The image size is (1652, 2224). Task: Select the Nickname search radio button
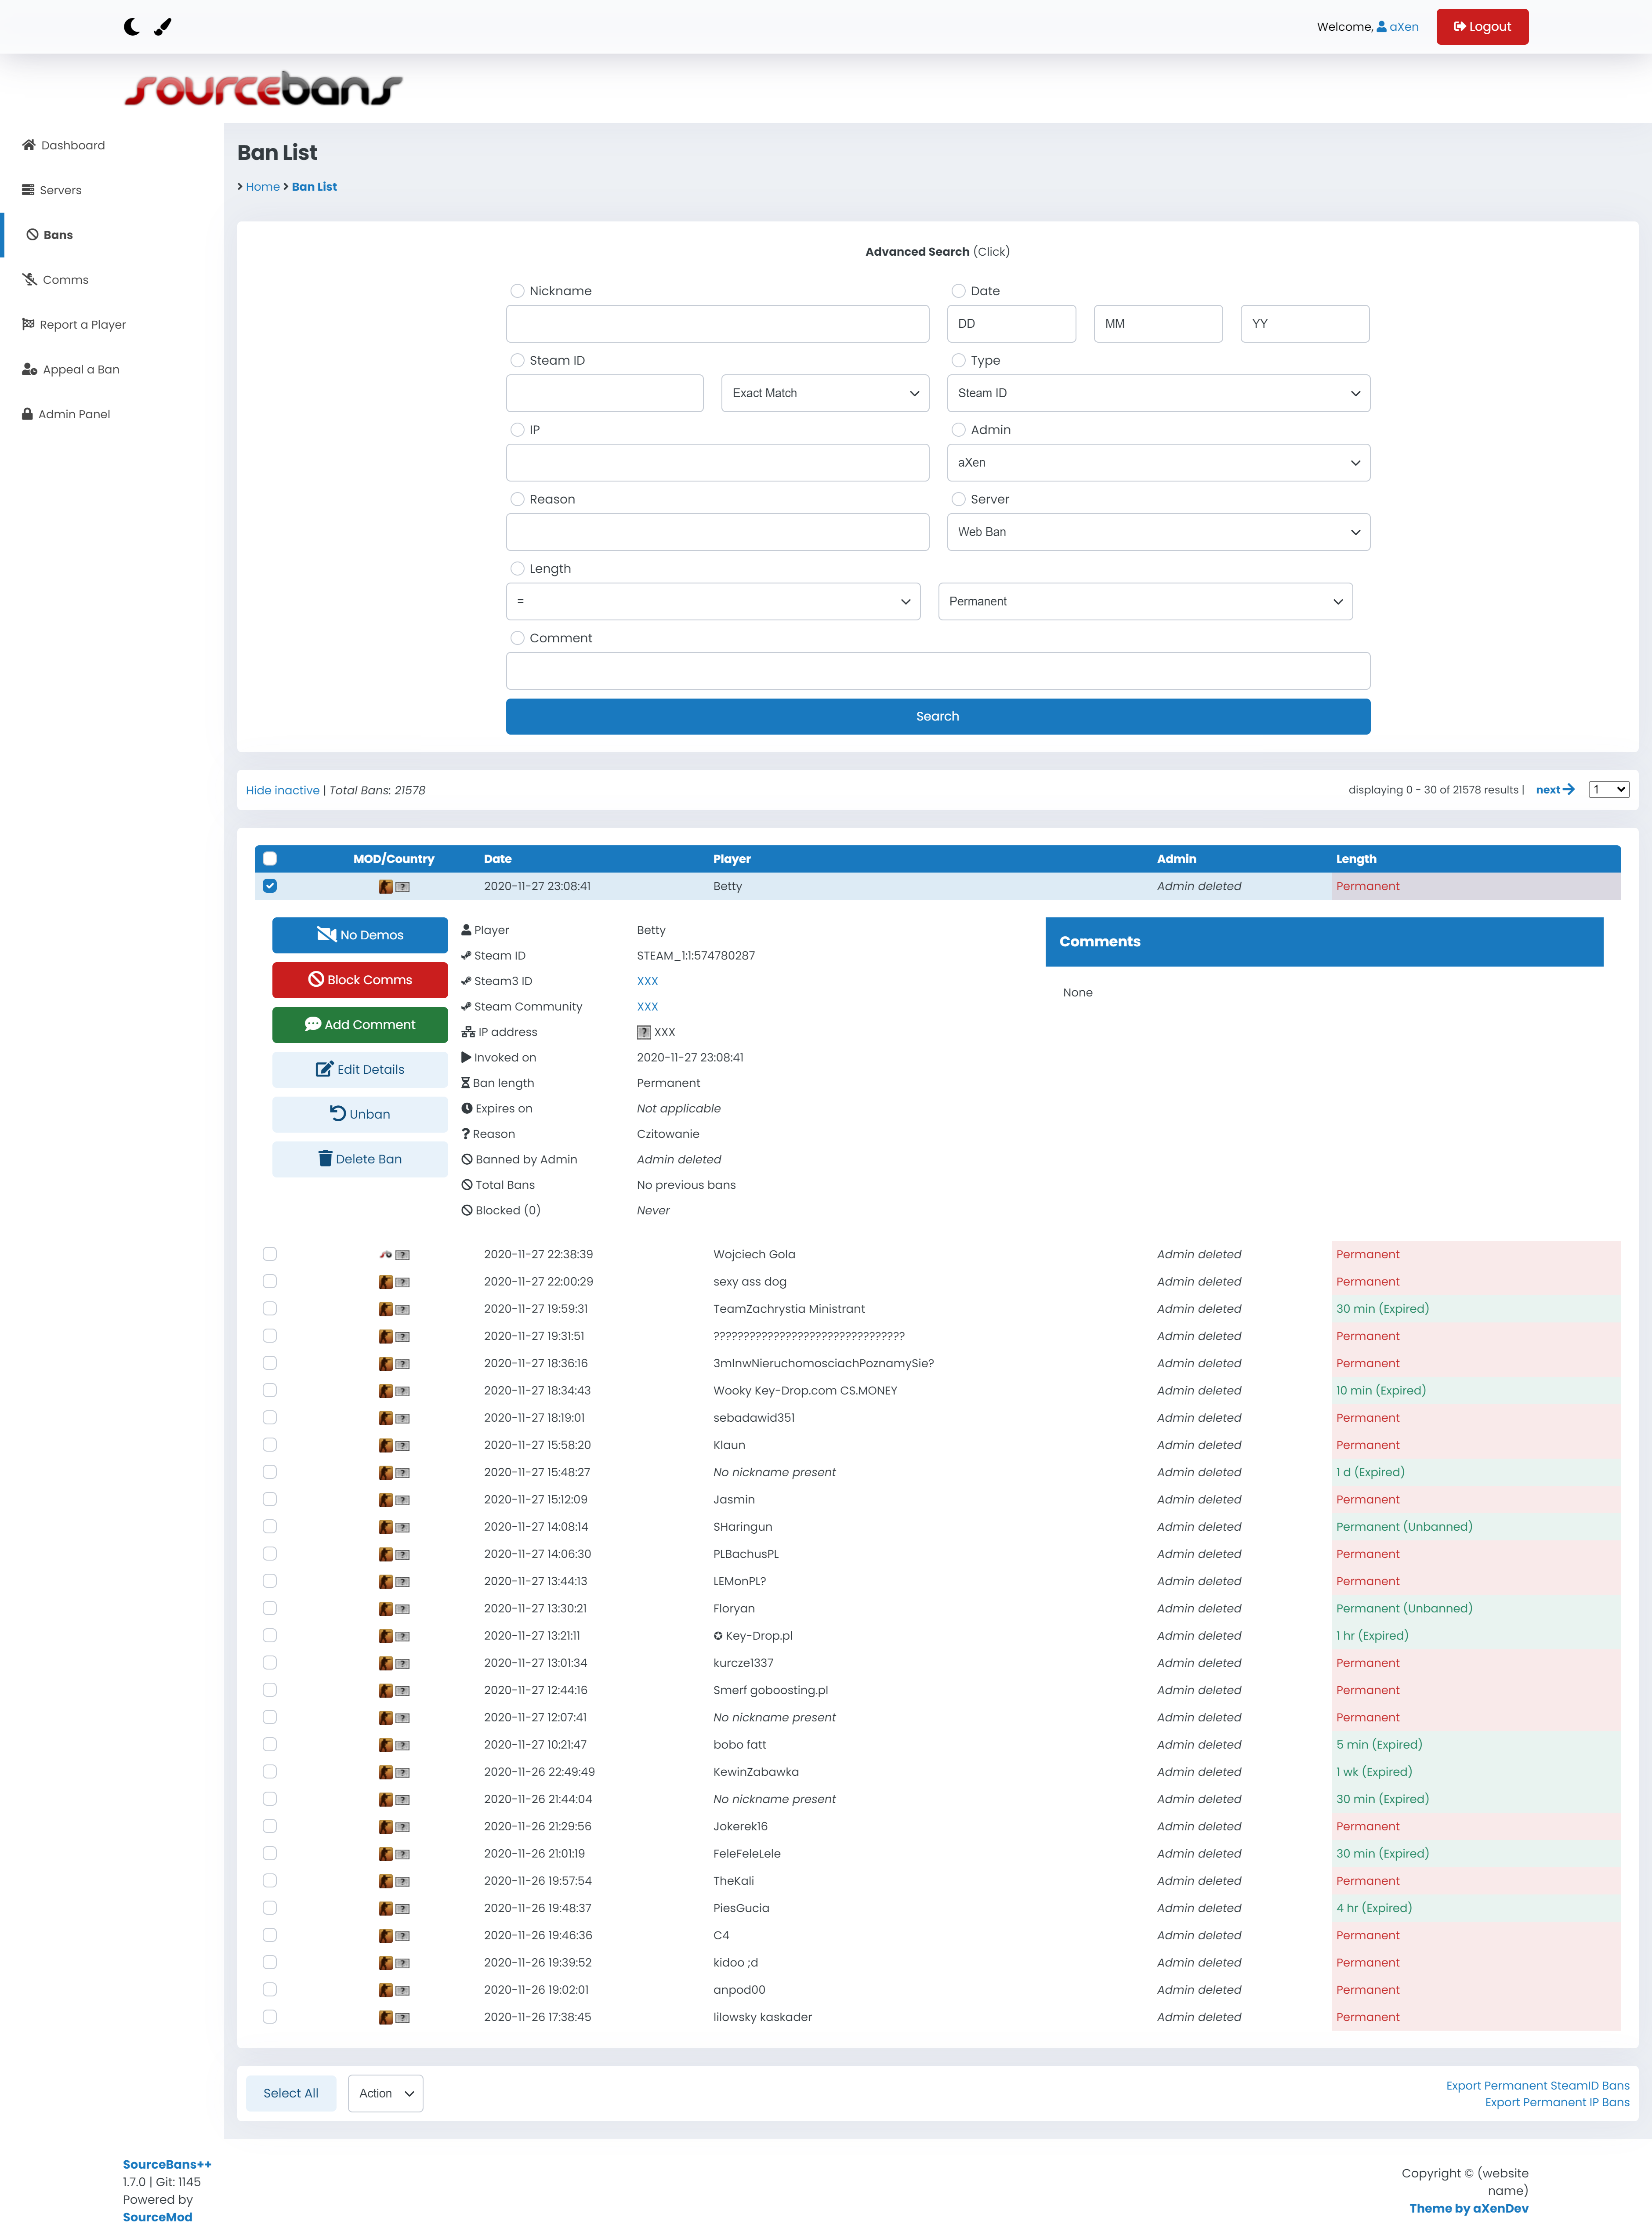517,291
